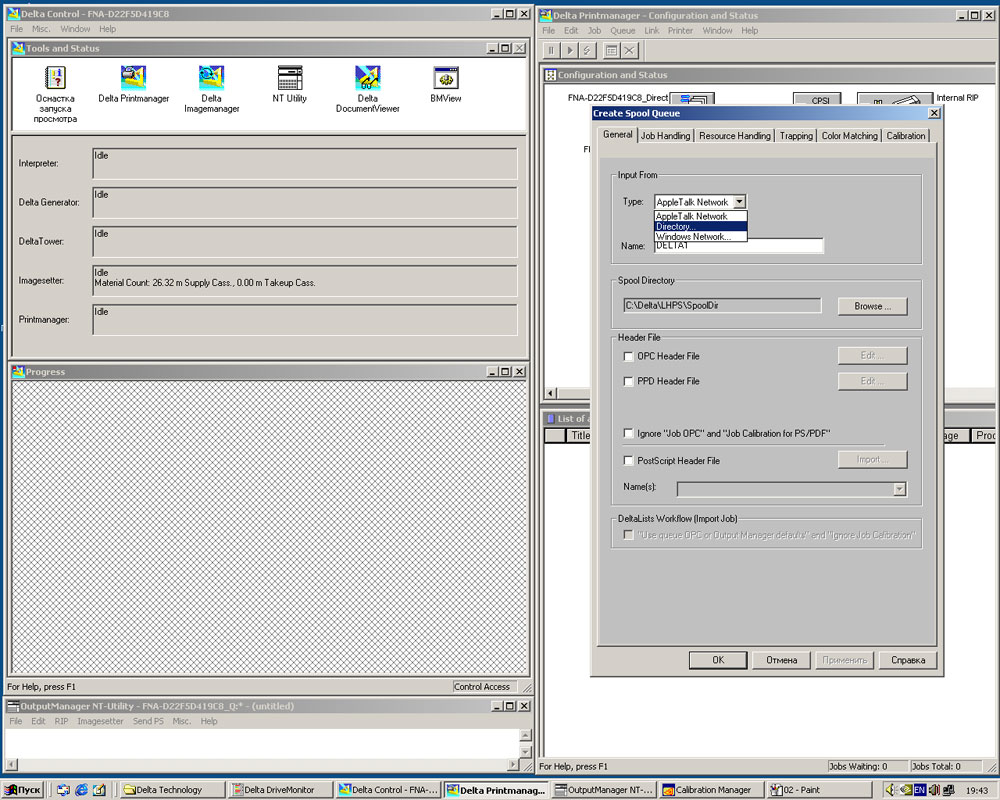Click the Type combo box arrow
The height and width of the screenshot is (800, 1000).
pyautogui.click(x=739, y=202)
